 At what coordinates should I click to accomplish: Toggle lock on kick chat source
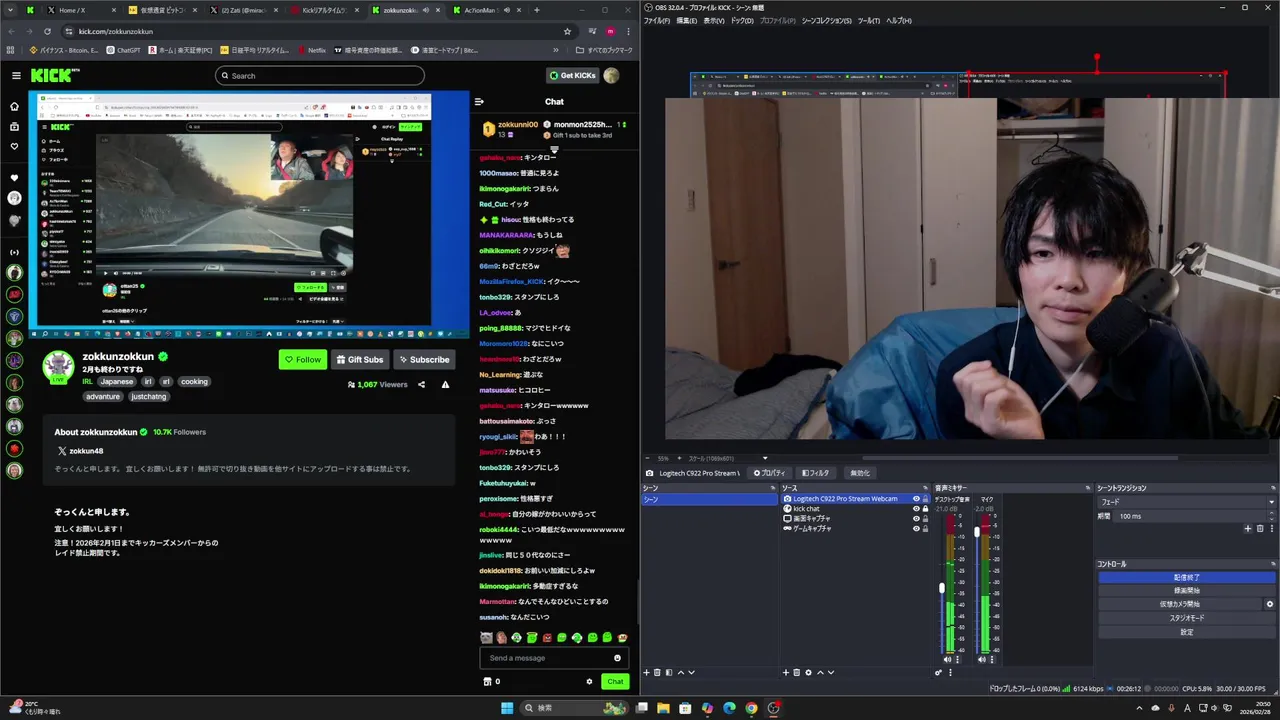tap(925, 509)
